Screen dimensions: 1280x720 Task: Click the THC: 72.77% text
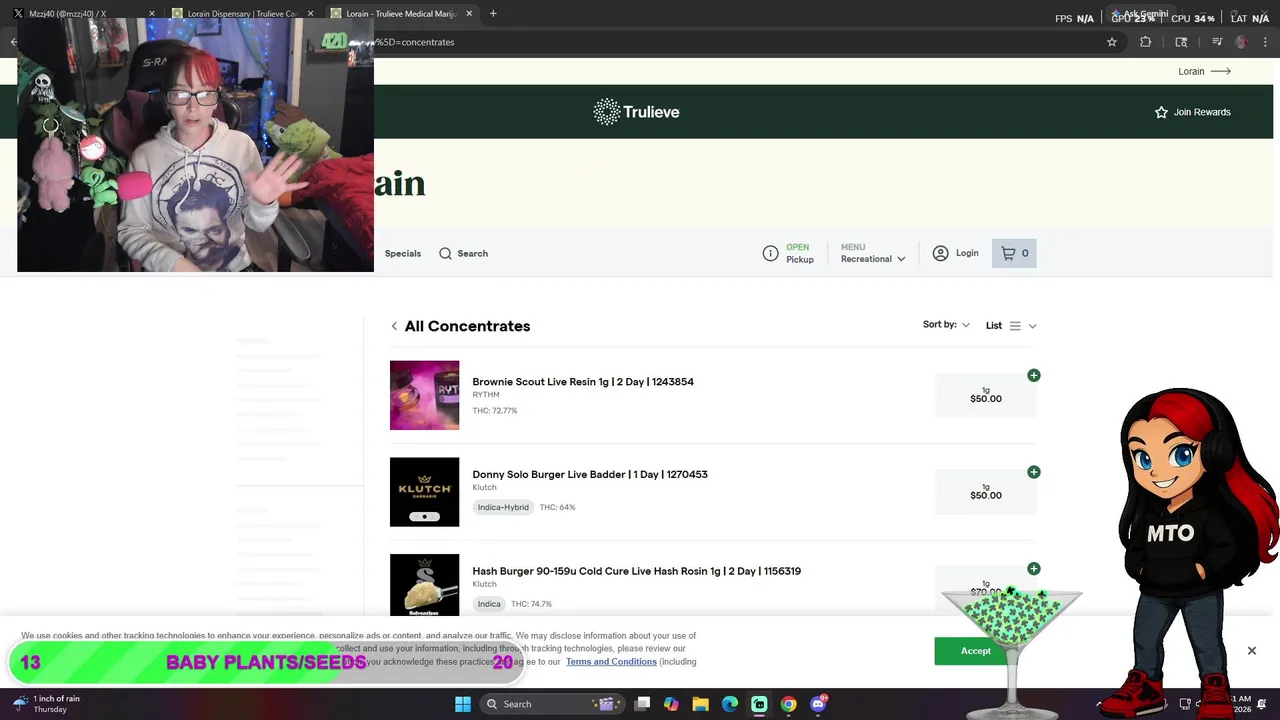tap(495, 411)
